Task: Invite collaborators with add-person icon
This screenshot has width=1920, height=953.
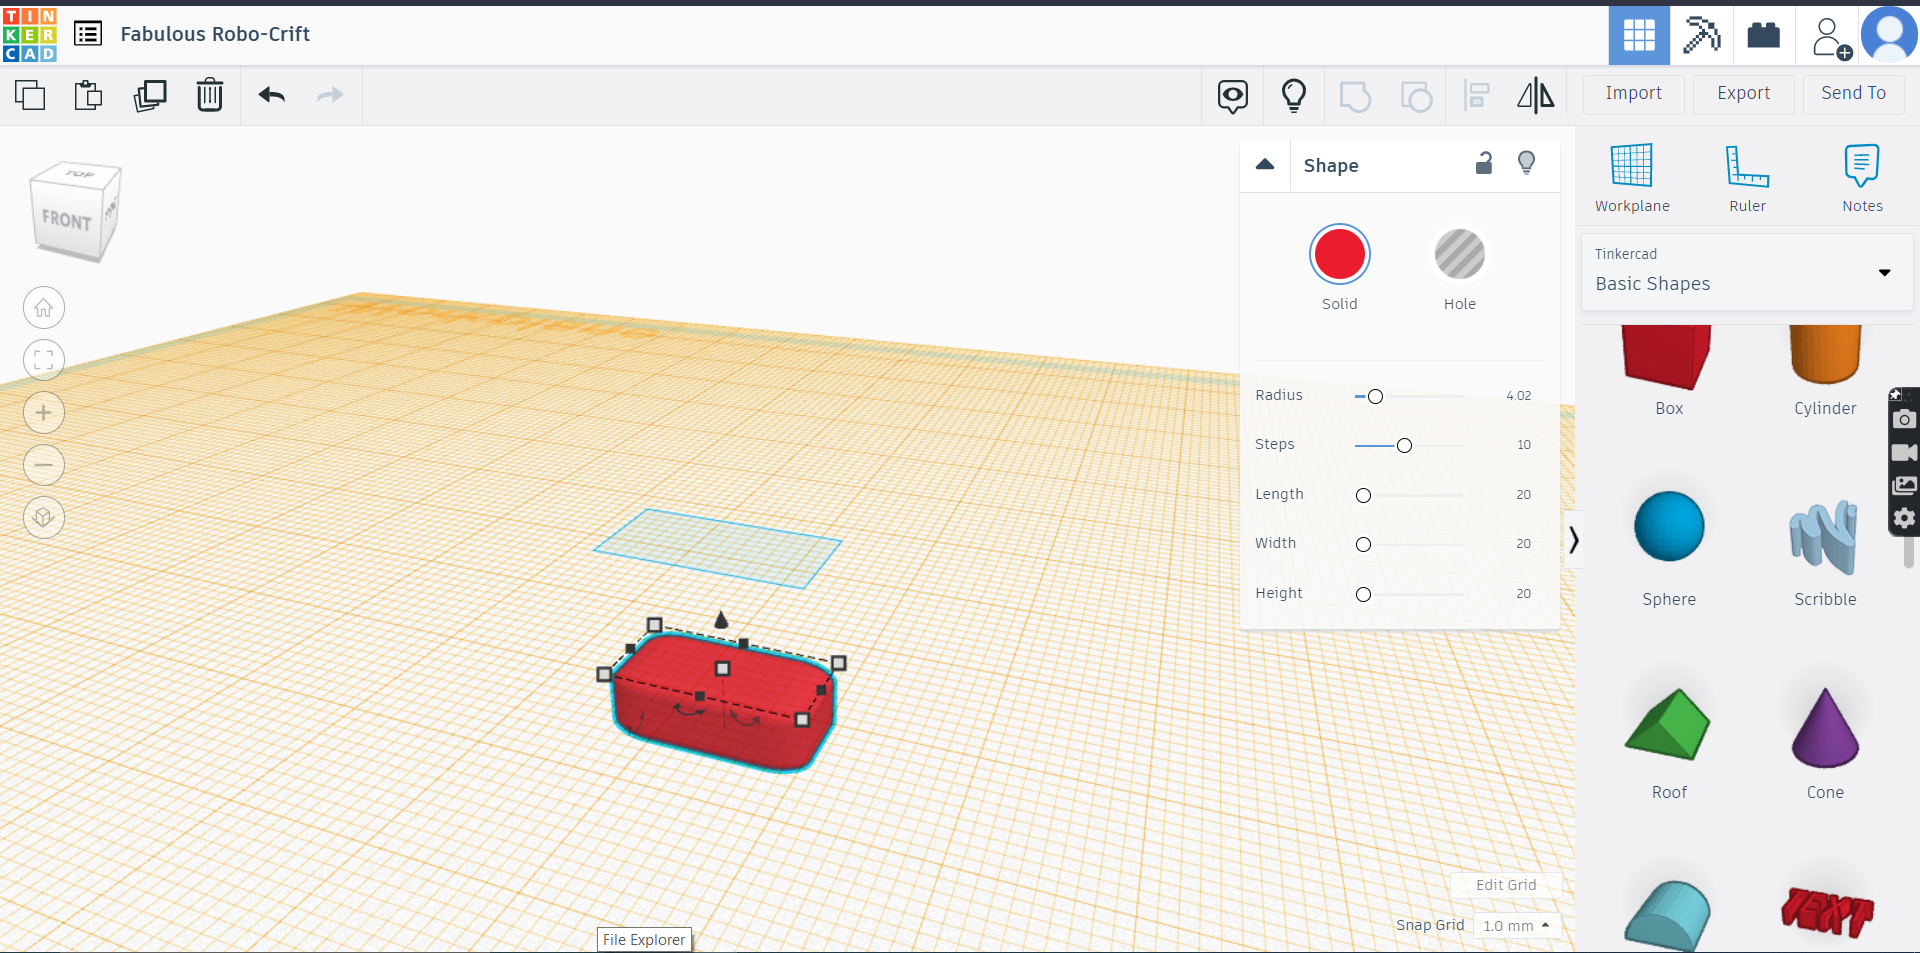Action: (1830, 37)
